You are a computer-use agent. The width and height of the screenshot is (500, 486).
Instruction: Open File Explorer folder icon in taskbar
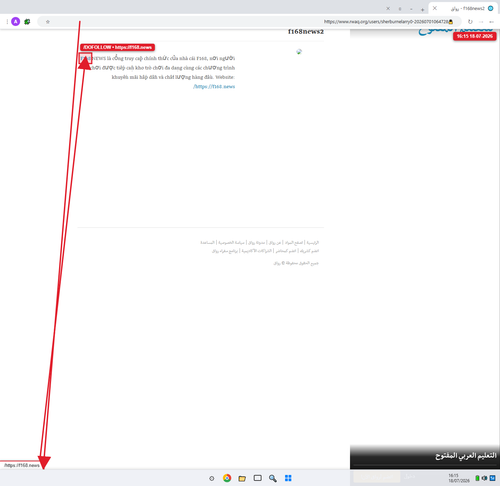tap(242, 478)
